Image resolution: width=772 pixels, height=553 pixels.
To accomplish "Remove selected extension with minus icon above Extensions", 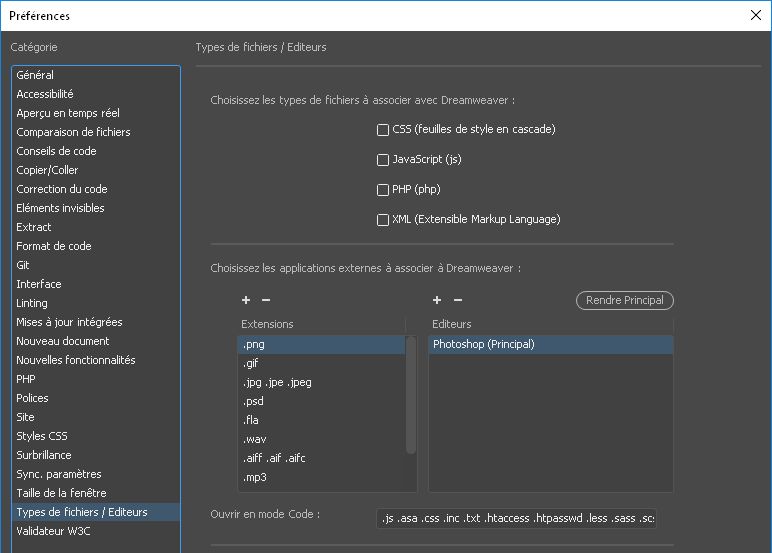I will [x=266, y=300].
